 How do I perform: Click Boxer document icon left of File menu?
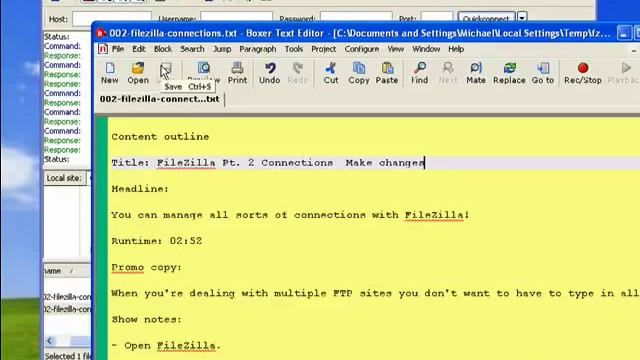click(103, 49)
